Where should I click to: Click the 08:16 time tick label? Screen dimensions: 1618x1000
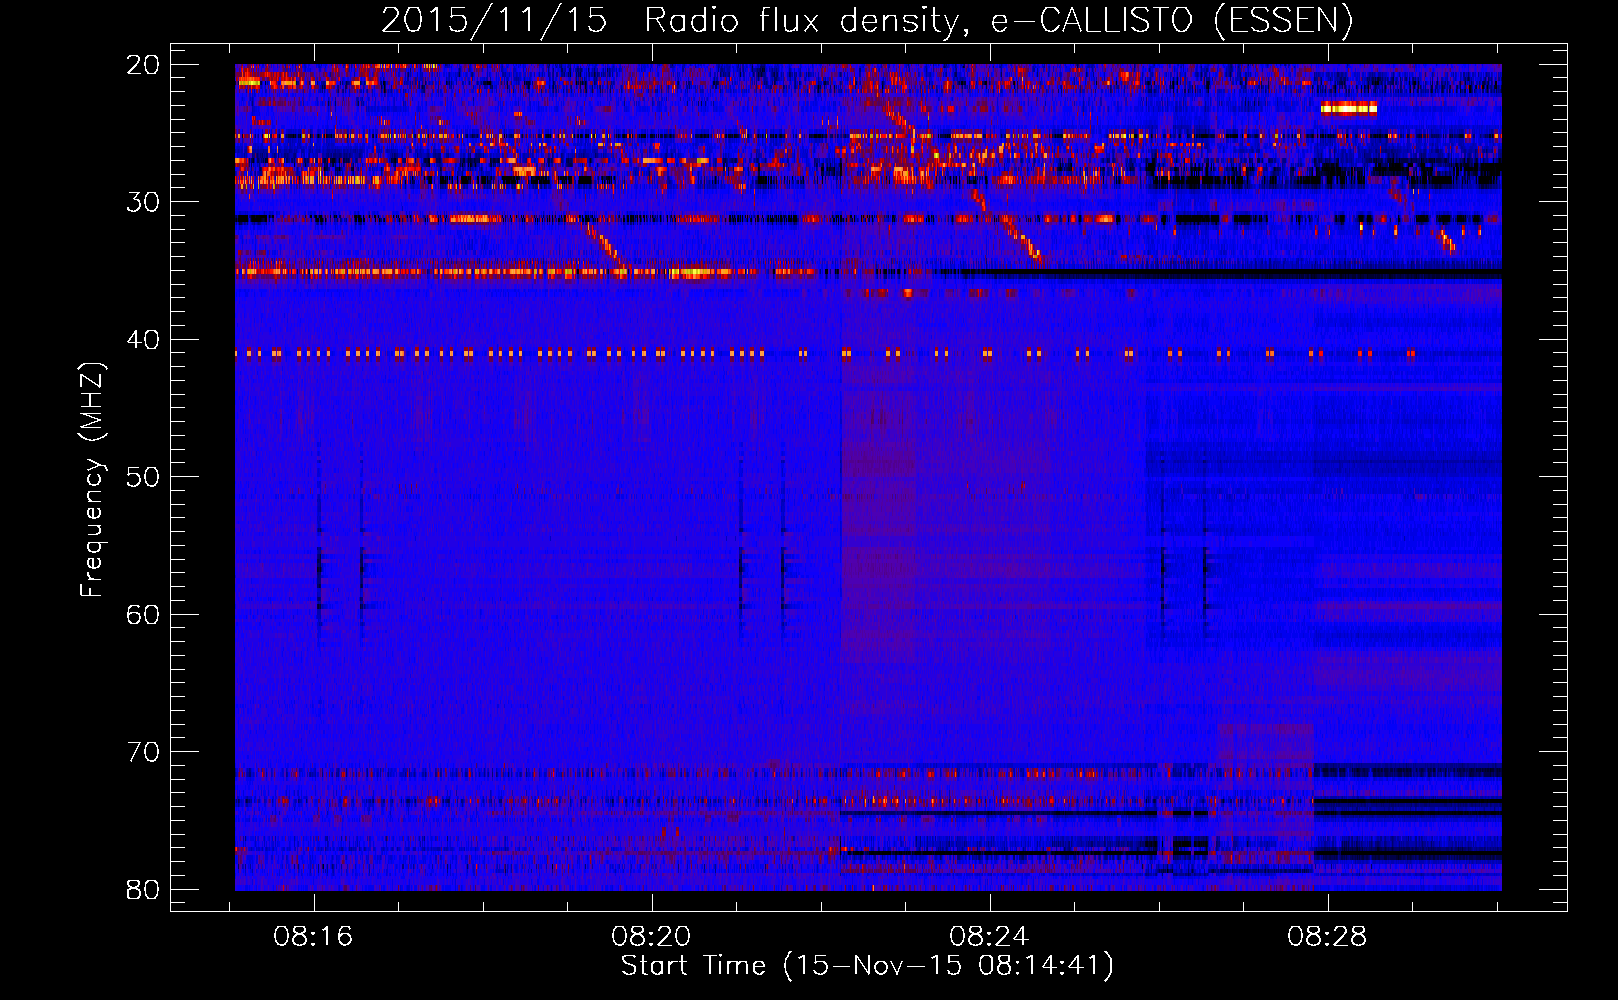(314, 937)
